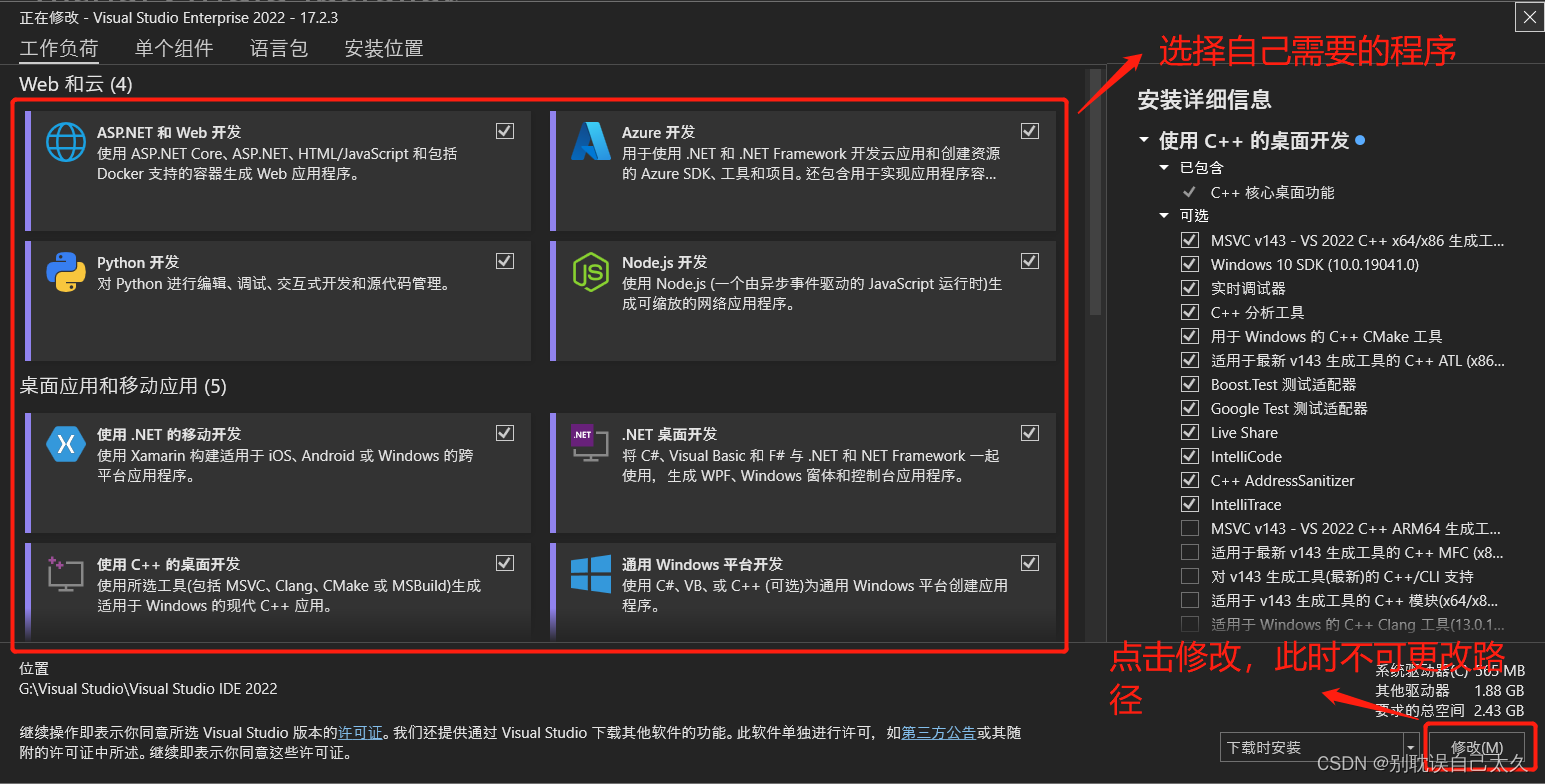1545x784 pixels.
Task: Switch to the 语言包 (Language packs) tab
Action: point(279,48)
